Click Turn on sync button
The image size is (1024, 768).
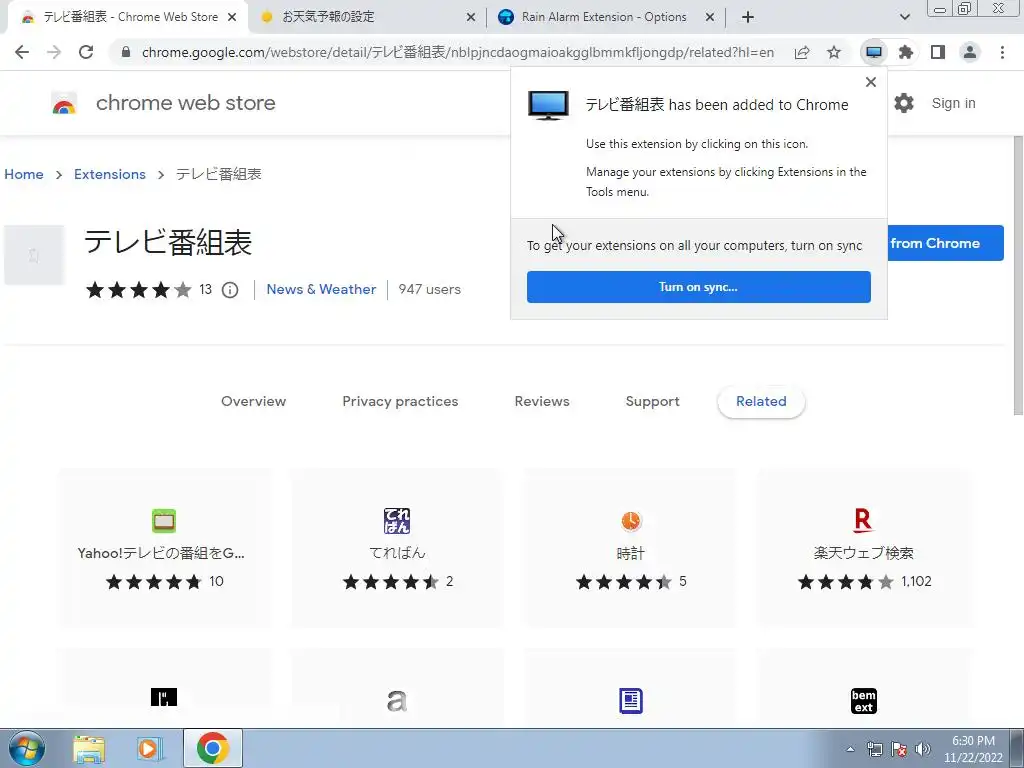(698, 287)
